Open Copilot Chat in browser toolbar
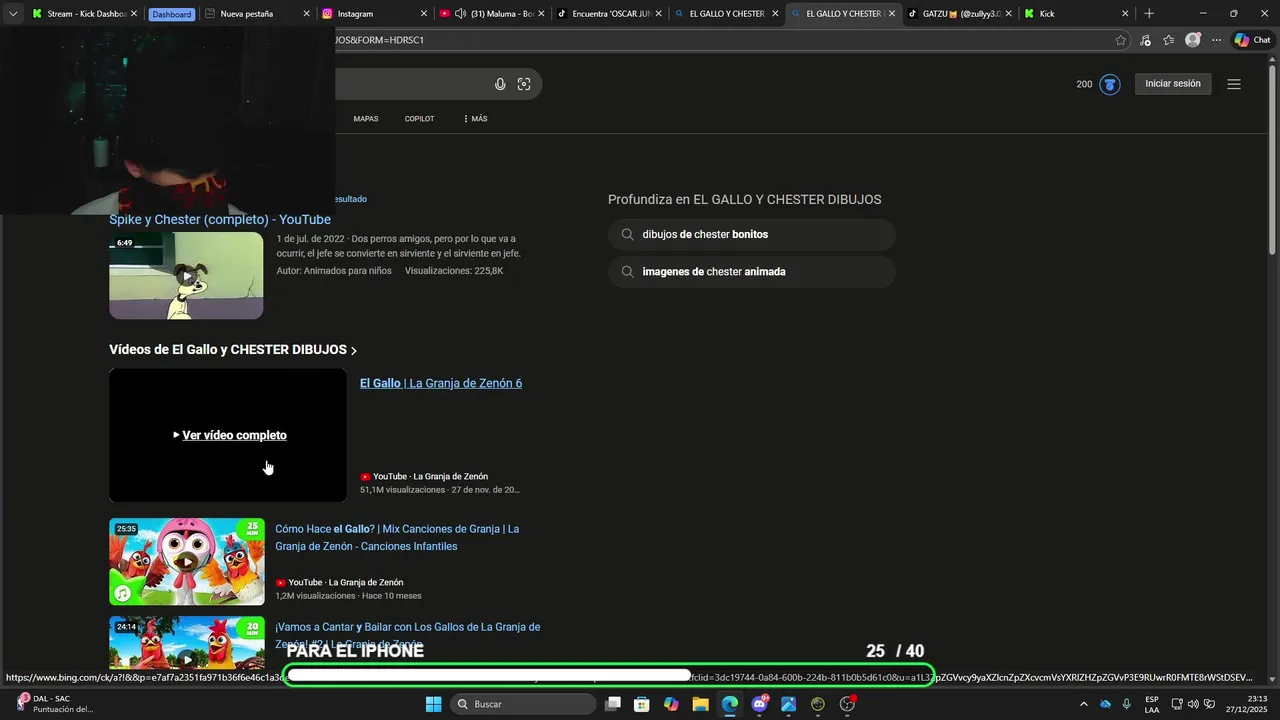This screenshot has width=1280, height=720. click(x=1252, y=40)
